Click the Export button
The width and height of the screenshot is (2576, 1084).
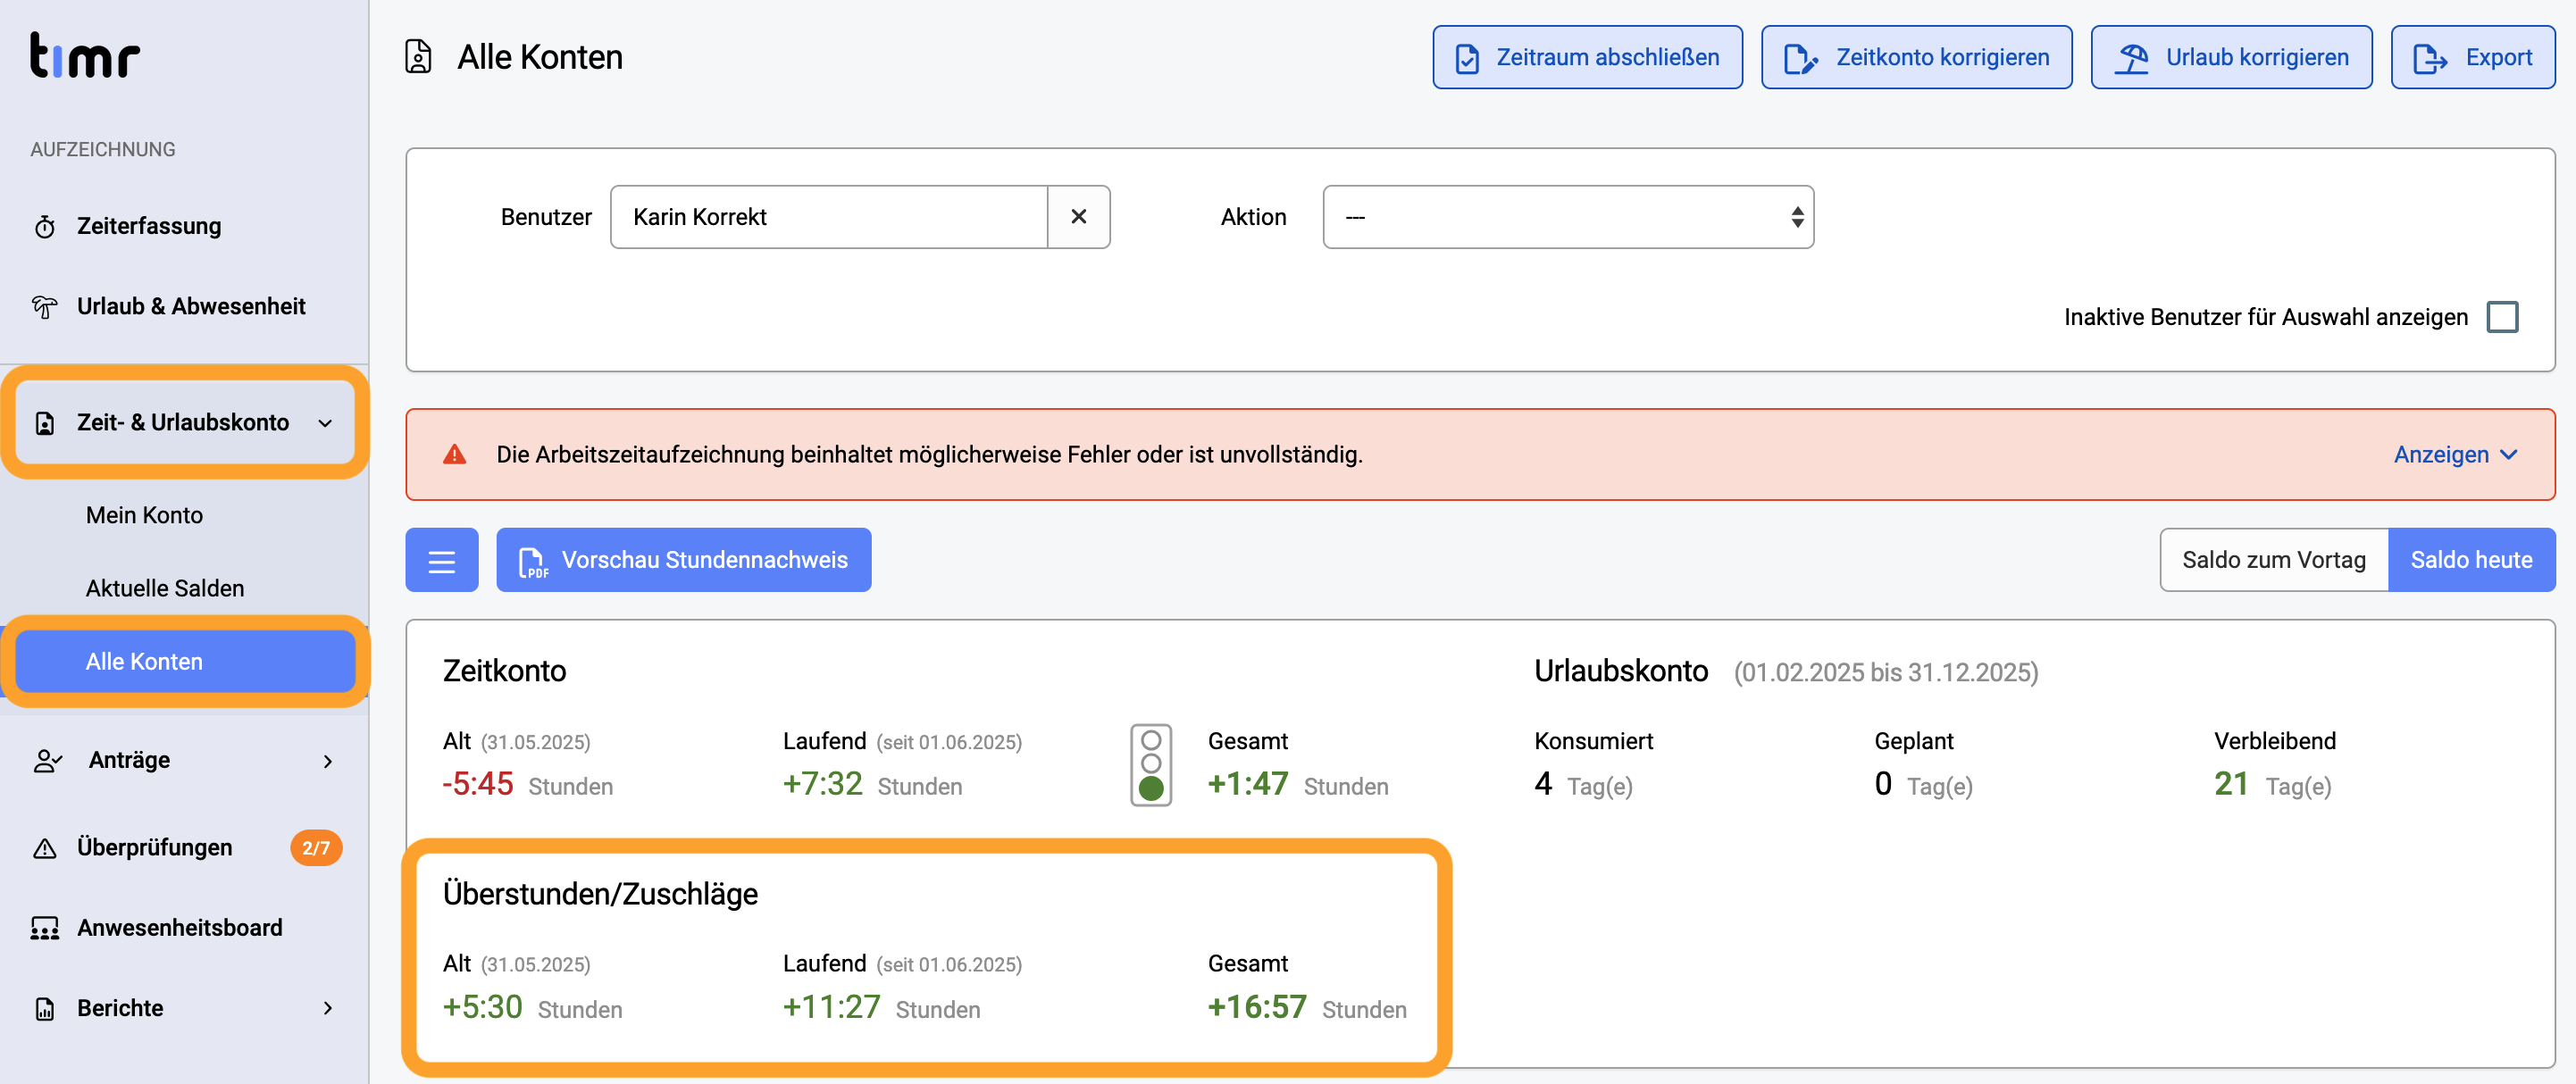point(2472,58)
